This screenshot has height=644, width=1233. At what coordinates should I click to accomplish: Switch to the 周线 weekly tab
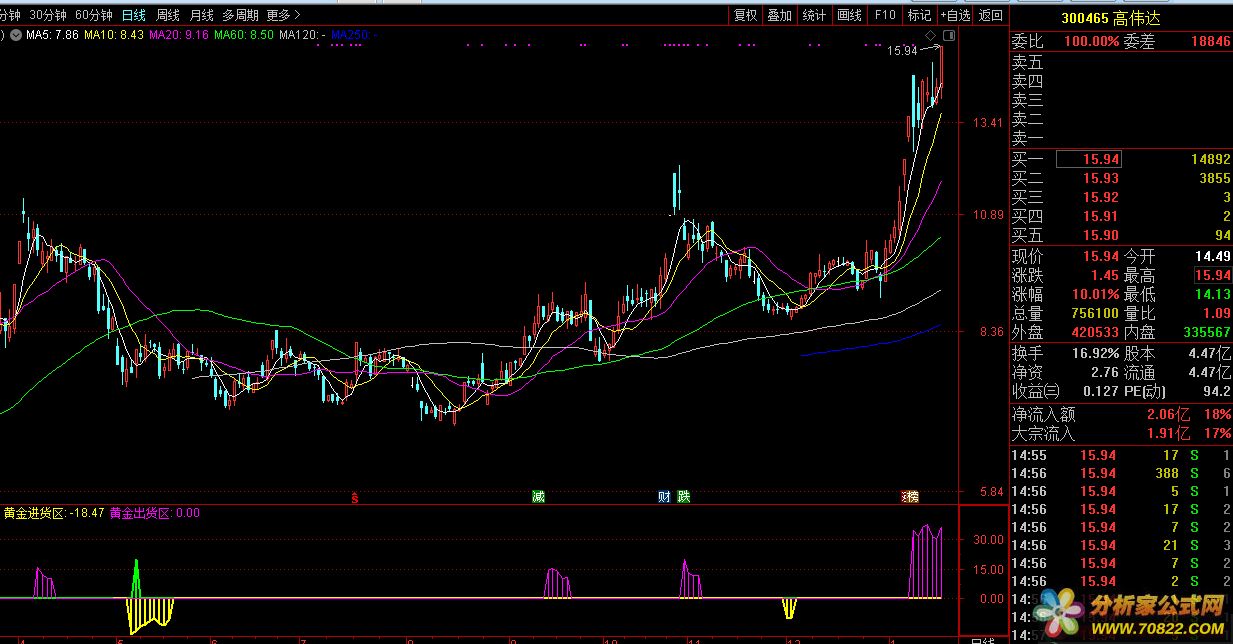(x=168, y=15)
